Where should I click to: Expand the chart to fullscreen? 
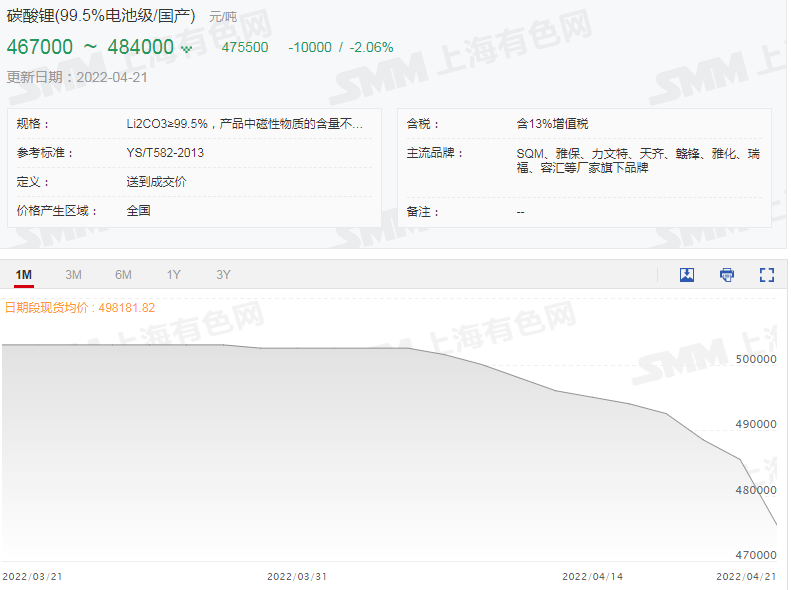tap(767, 275)
